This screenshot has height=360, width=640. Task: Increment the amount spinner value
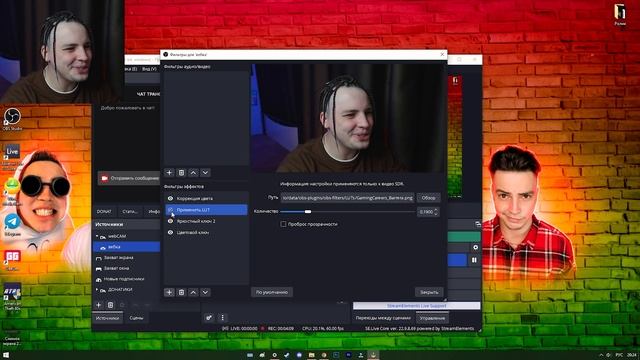436,210
